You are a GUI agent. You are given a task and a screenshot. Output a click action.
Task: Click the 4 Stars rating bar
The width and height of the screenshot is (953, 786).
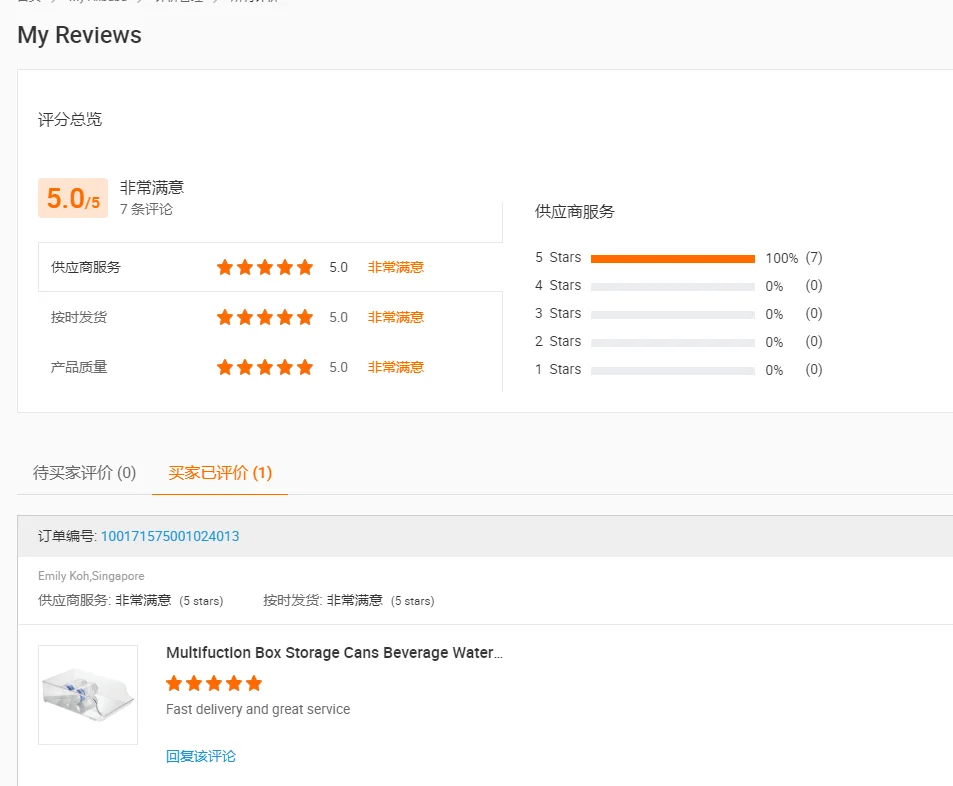pos(672,286)
